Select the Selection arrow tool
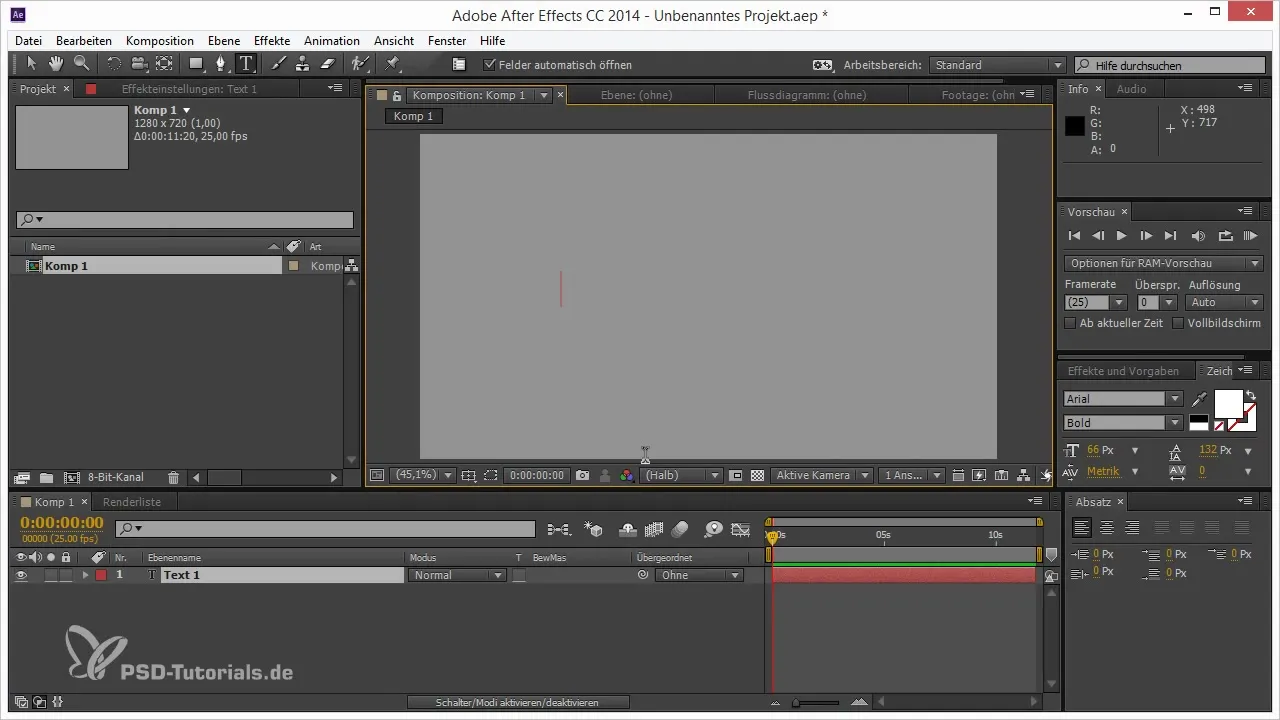Viewport: 1280px width, 720px height. pyautogui.click(x=32, y=64)
